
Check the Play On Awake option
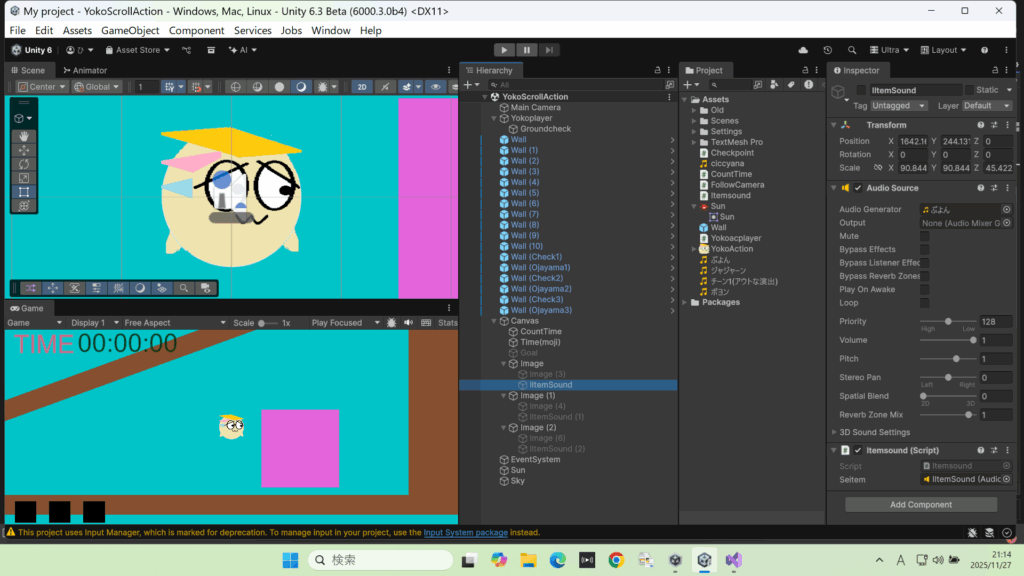(924, 289)
